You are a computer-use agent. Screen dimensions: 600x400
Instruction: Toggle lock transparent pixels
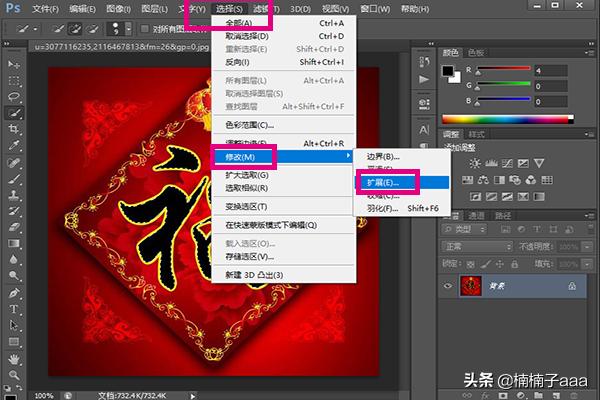click(x=471, y=264)
